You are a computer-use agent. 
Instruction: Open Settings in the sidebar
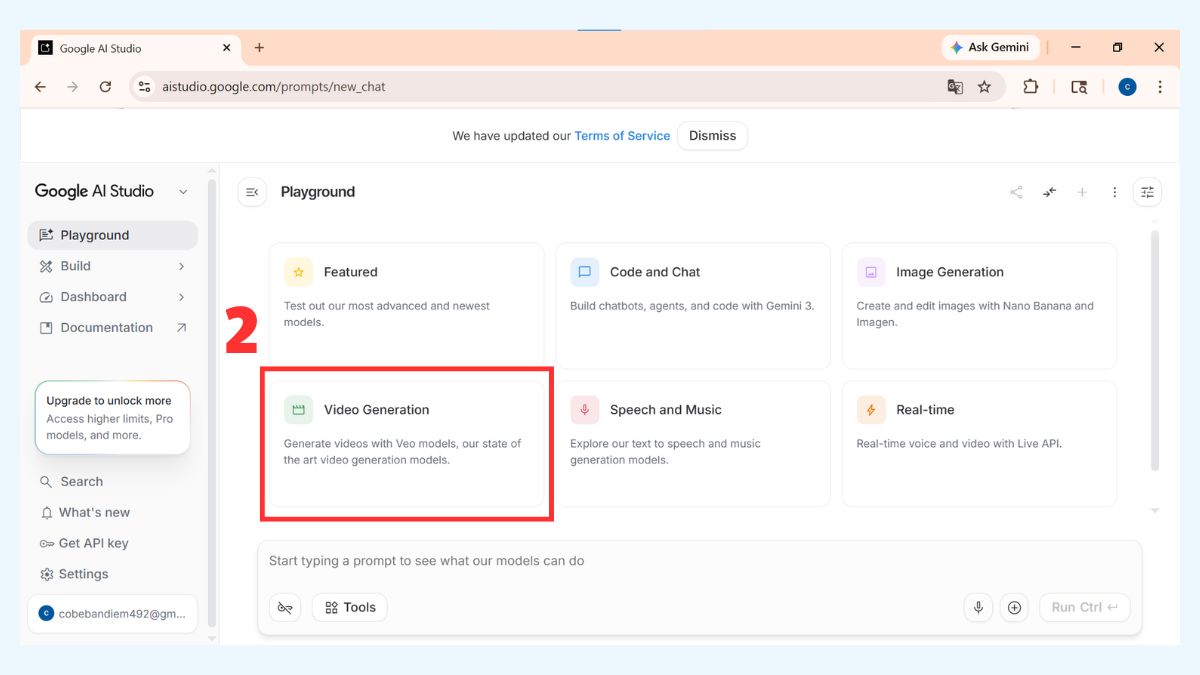pos(112,574)
